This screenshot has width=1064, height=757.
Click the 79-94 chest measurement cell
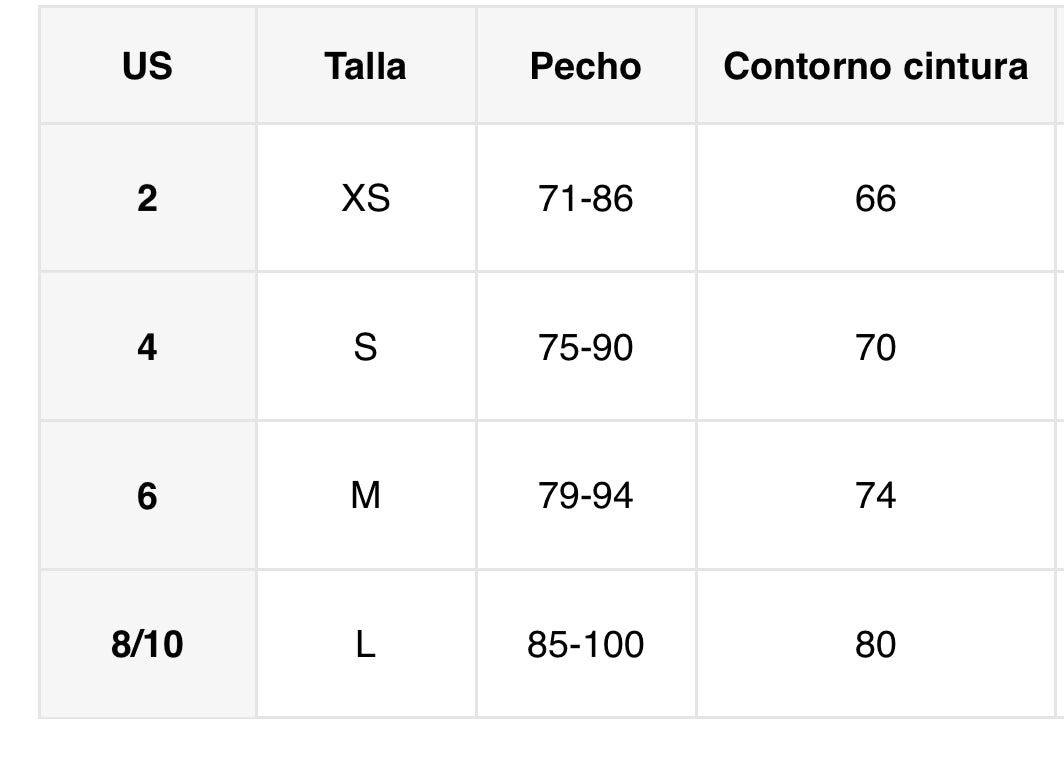click(585, 495)
